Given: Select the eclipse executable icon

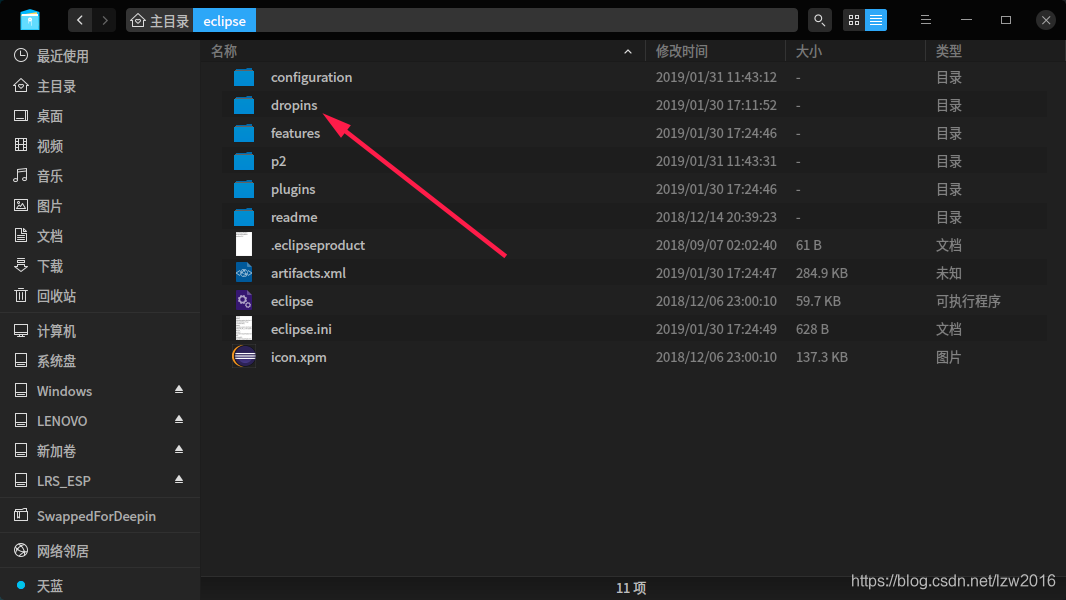Looking at the screenshot, I should (244, 301).
